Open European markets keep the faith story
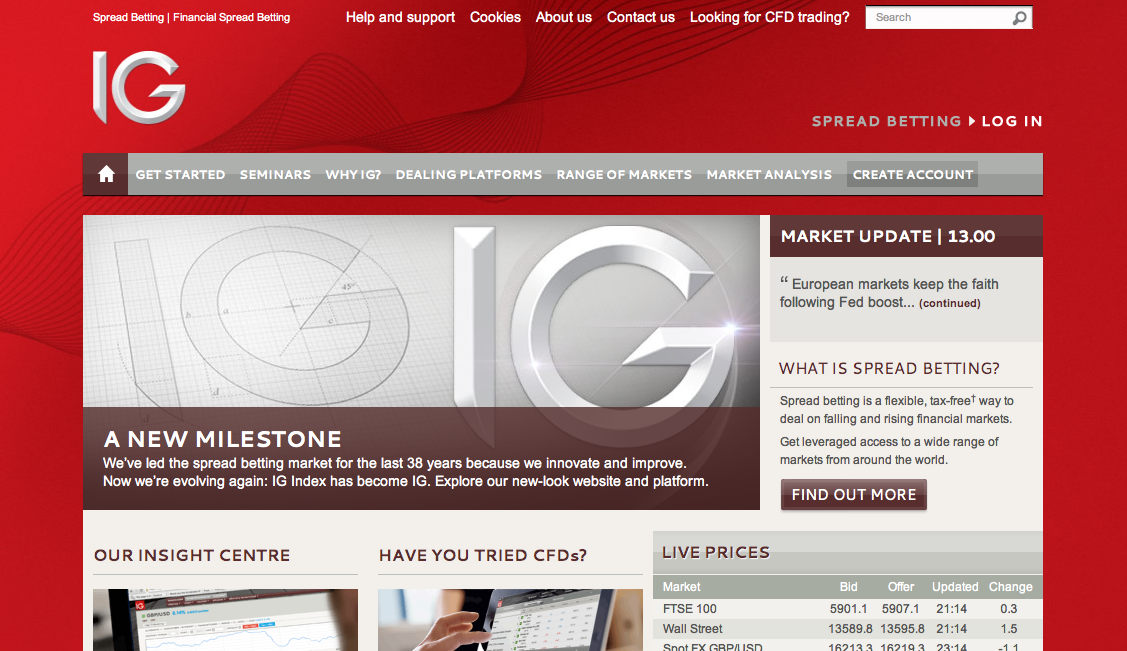 pyautogui.click(x=889, y=293)
